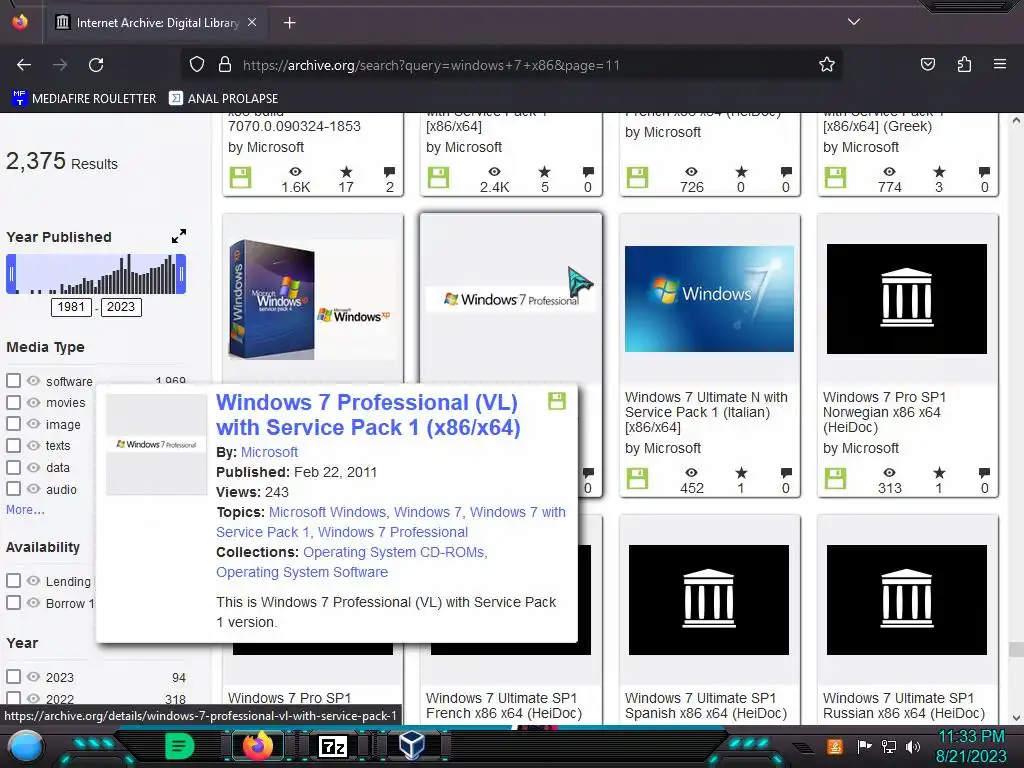Open Operating System Software collection link
The width and height of the screenshot is (1024, 768).
coord(302,572)
